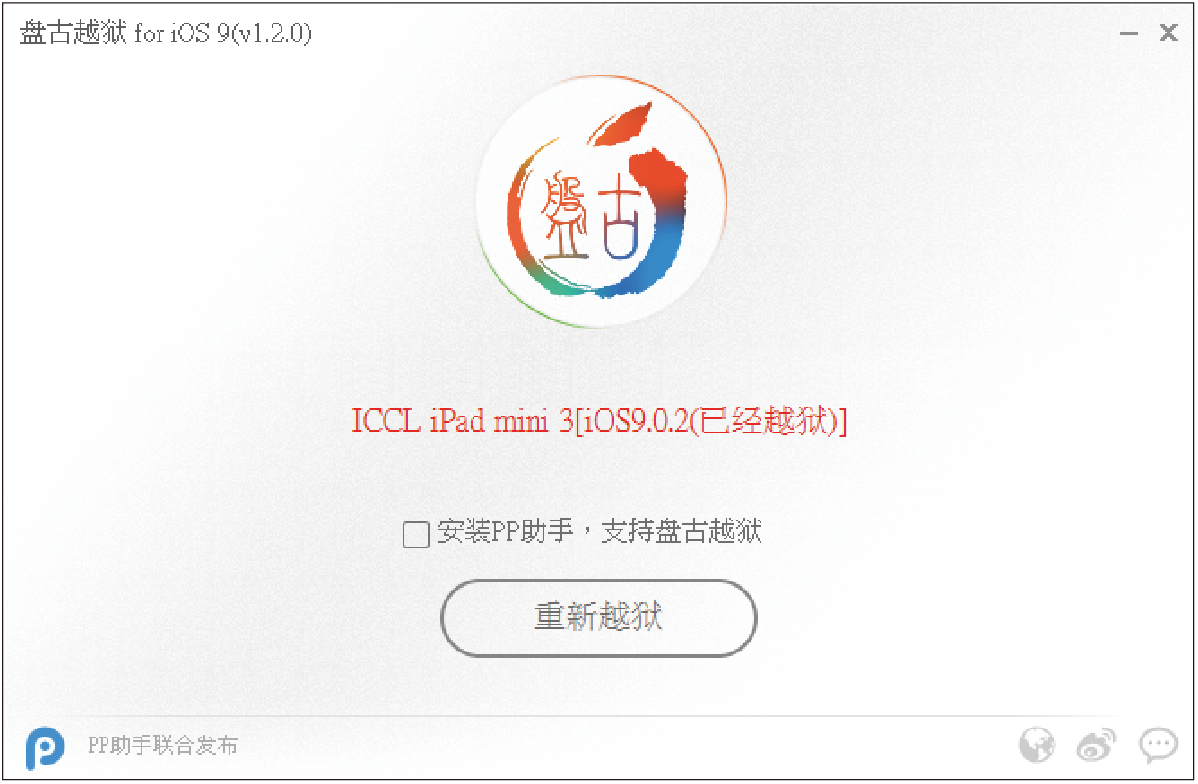Click the PP助手联合发布 footer text
The width and height of the screenshot is (1198, 784).
163,745
